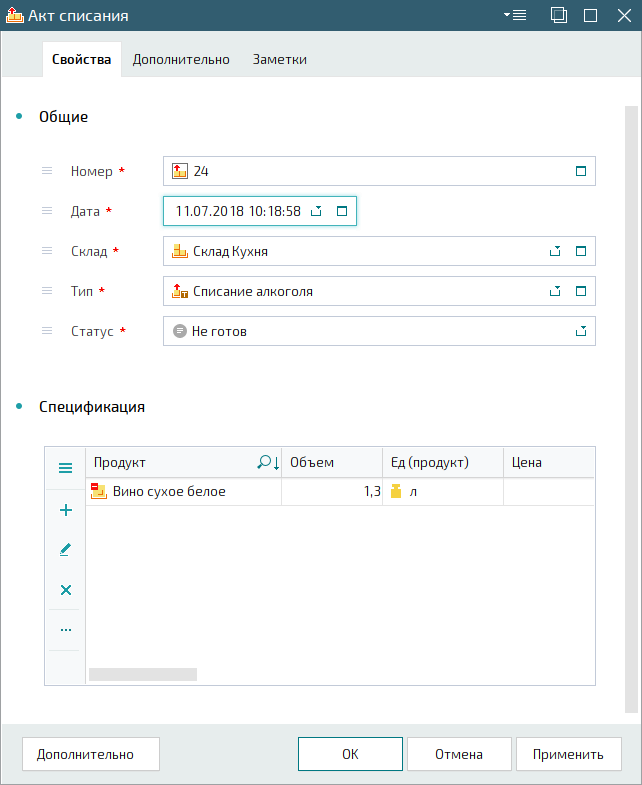Screen dimensions: 642x785
Task: Click the OK button
Action: (350, 755)
